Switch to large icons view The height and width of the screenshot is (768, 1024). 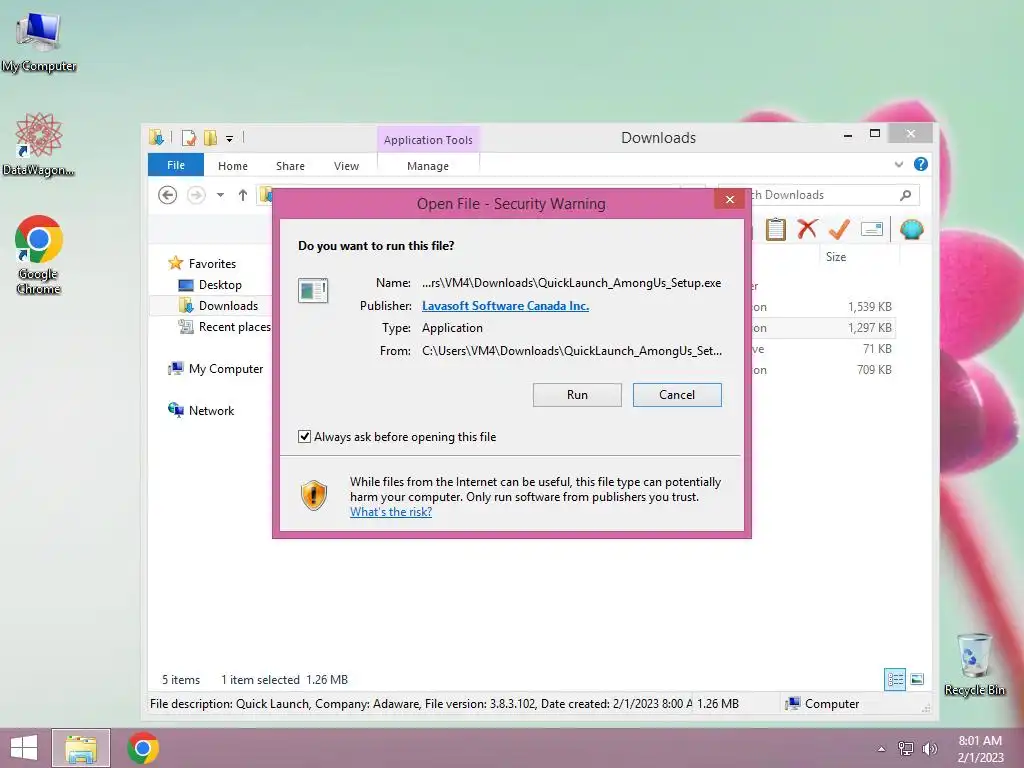tap(917, 679)
